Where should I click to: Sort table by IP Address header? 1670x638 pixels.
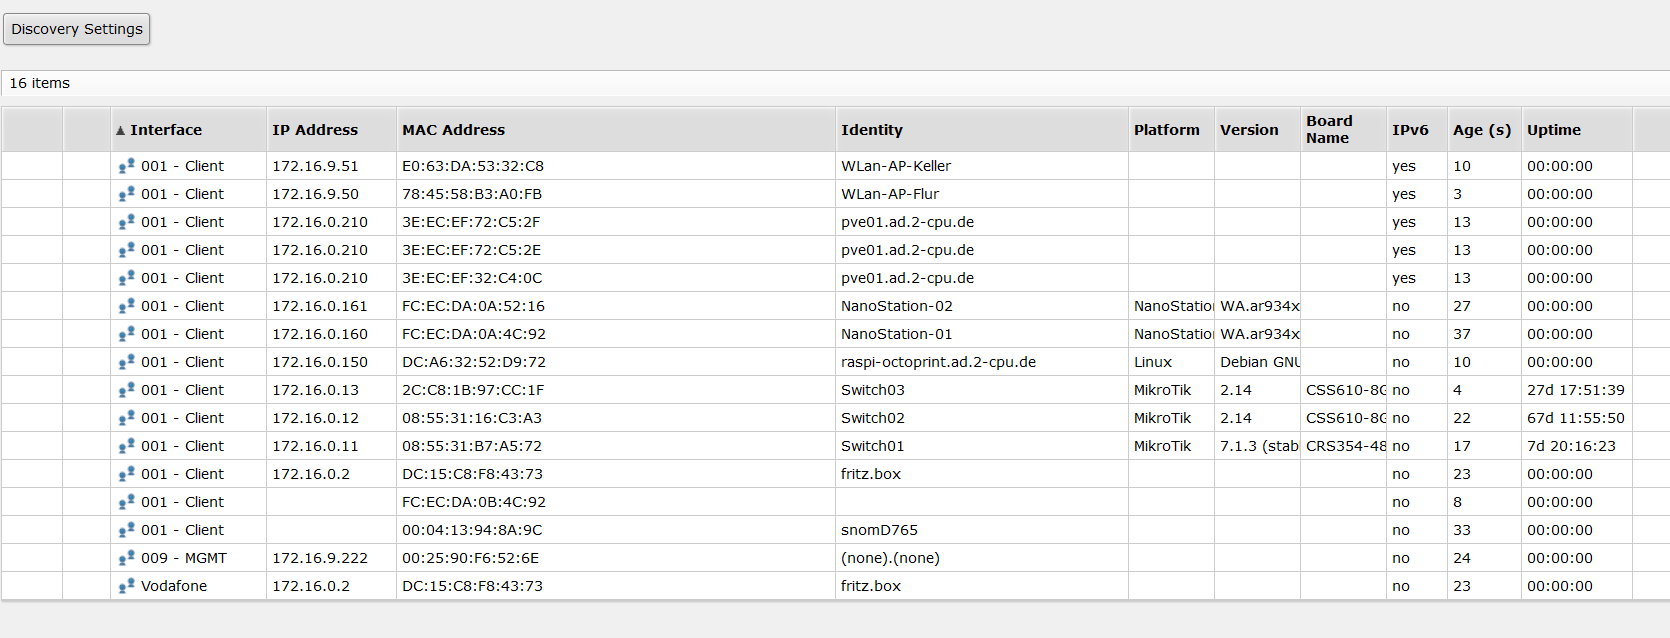(x=315, y=130)
